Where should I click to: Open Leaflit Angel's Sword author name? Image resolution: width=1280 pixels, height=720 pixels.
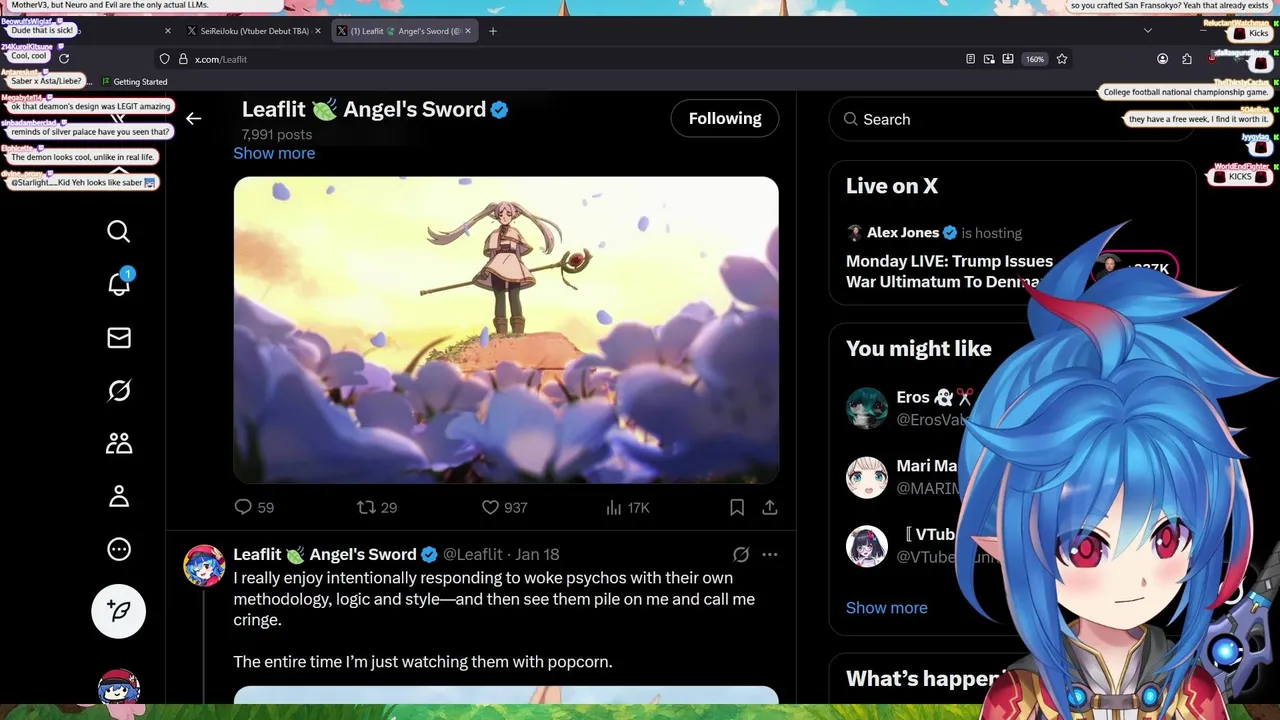(325, 554)
